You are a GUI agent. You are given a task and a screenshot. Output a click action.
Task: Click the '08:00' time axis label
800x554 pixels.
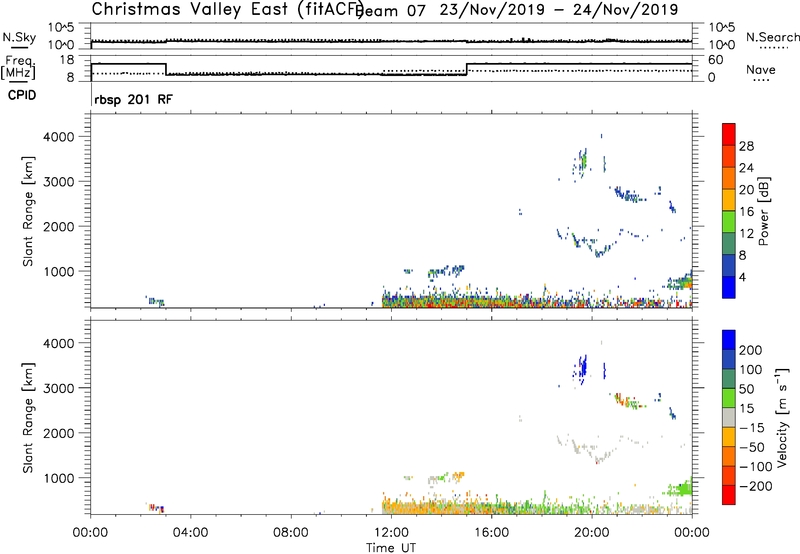291,533
